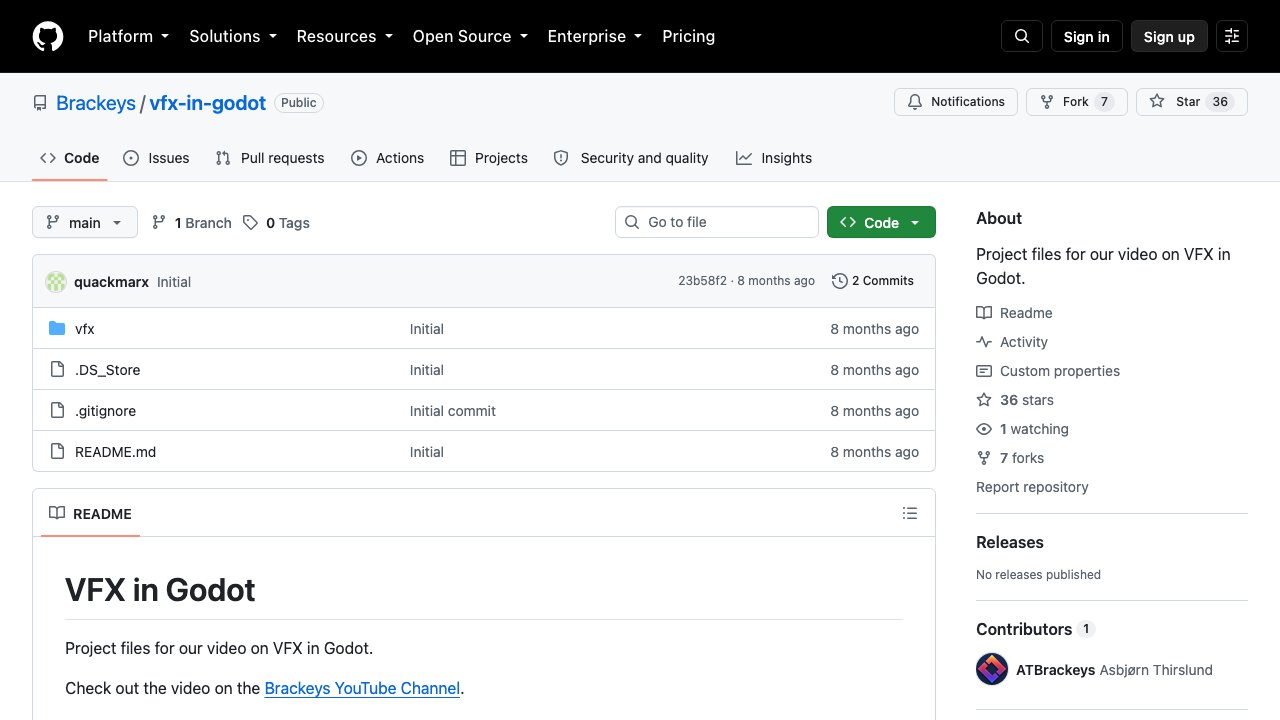Viewport: 1280px width, 720px height.
Task: Click the book icon beside Readme link
Action: tap(984, 313)
